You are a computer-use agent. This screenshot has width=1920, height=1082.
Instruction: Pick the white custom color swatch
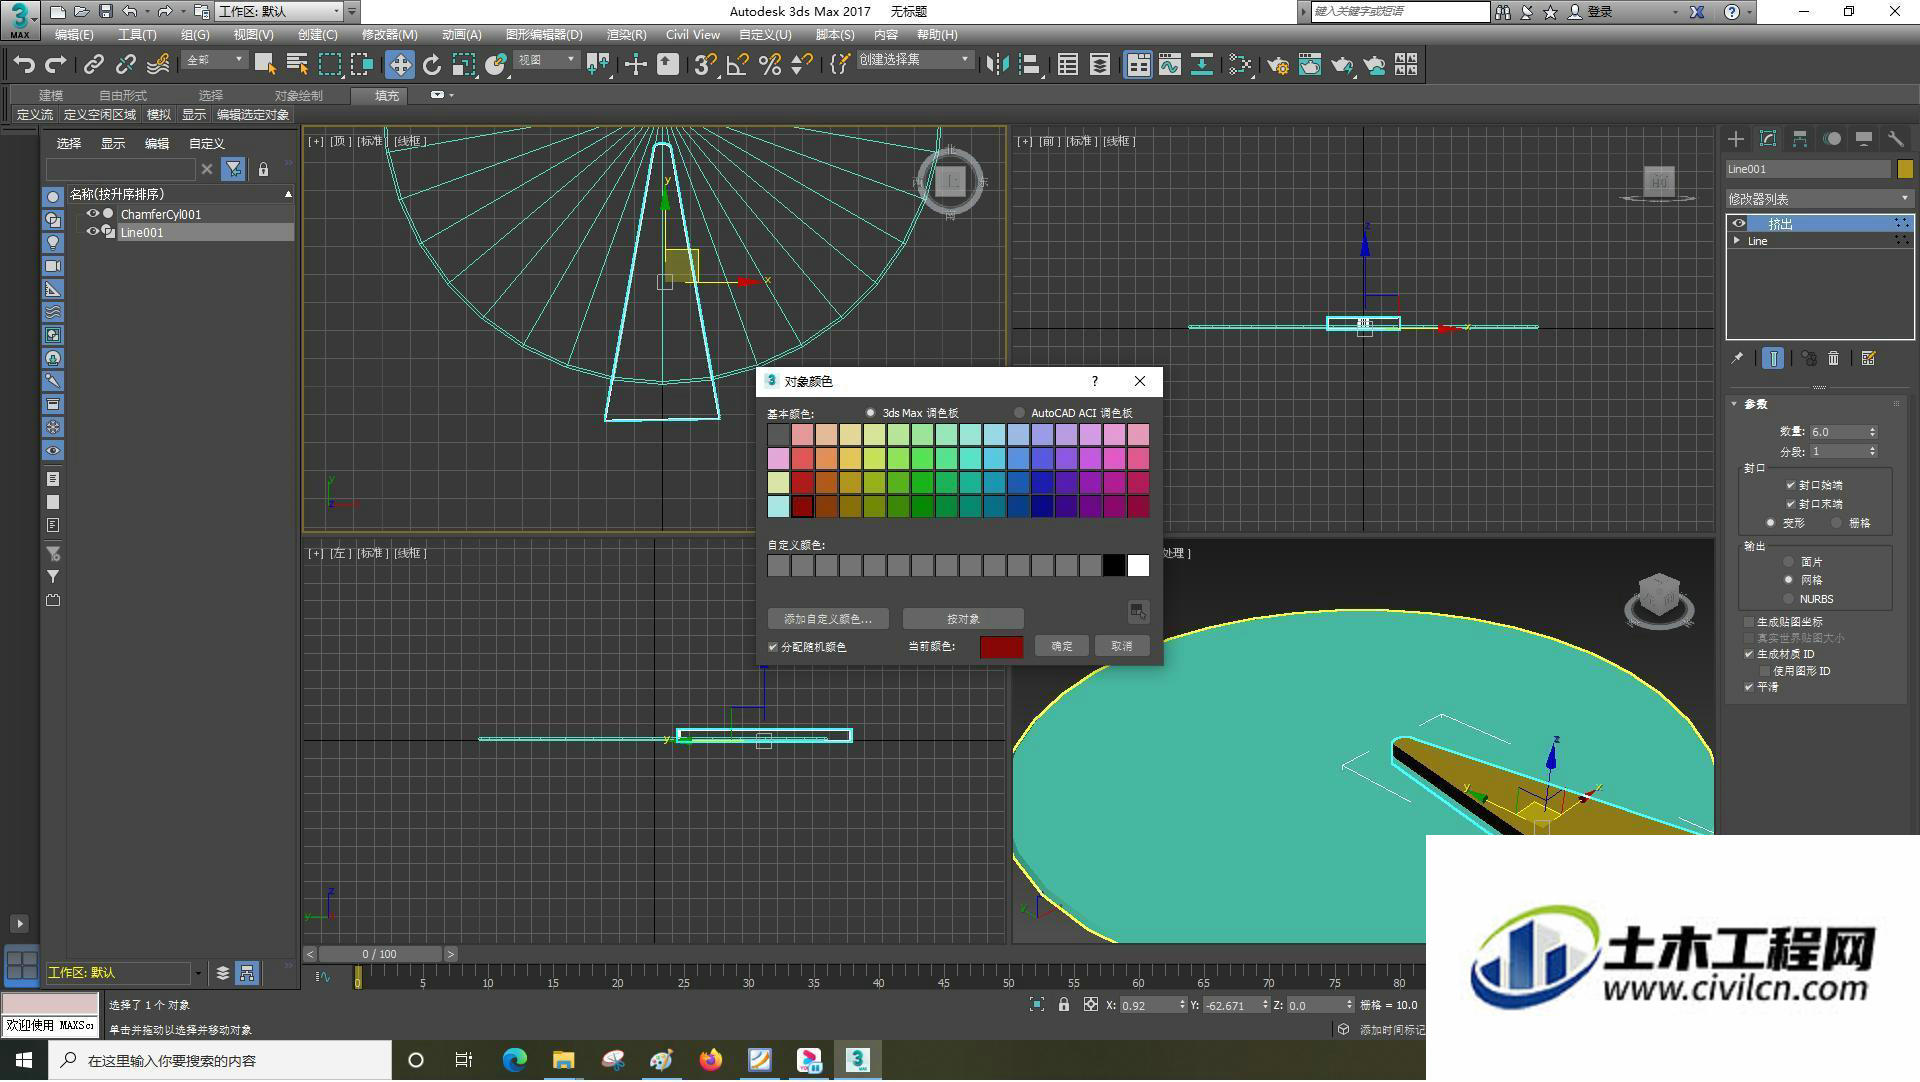pos(1138,566)
